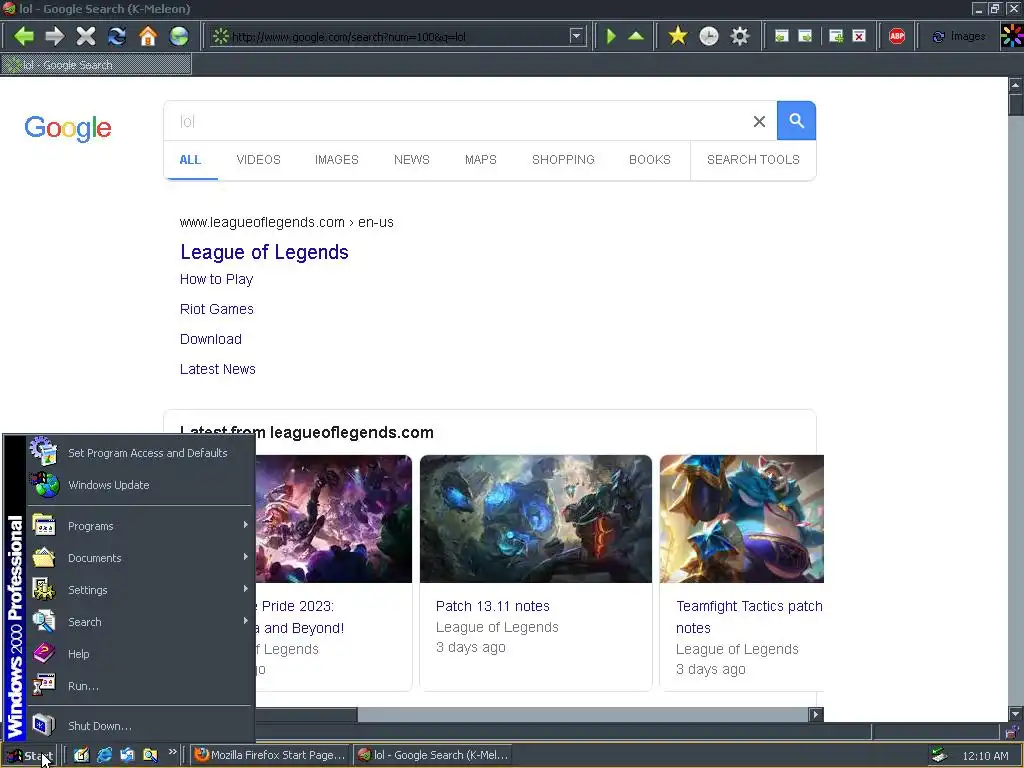
Task: Toggle the Images button in the toolbar
Action: (959, 37)
